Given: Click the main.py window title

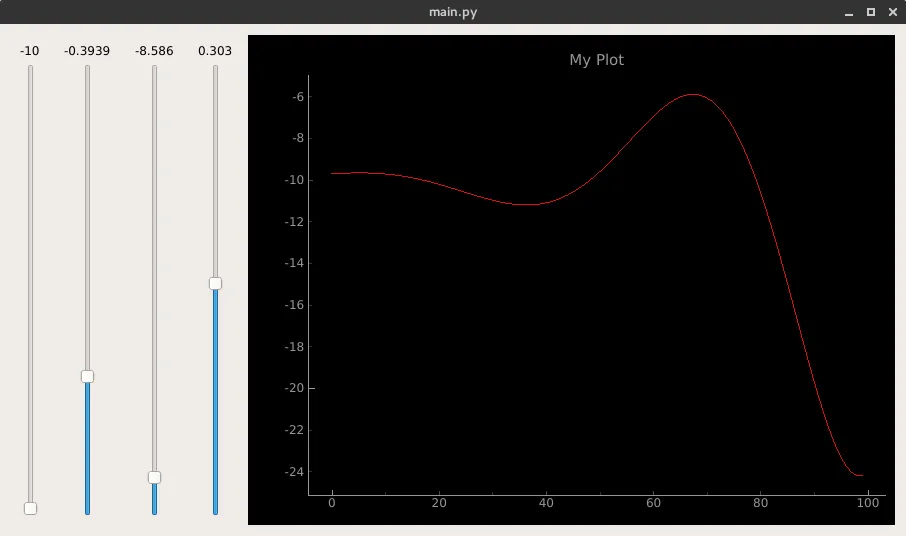Looking at the screenshot, I should 453,12.
